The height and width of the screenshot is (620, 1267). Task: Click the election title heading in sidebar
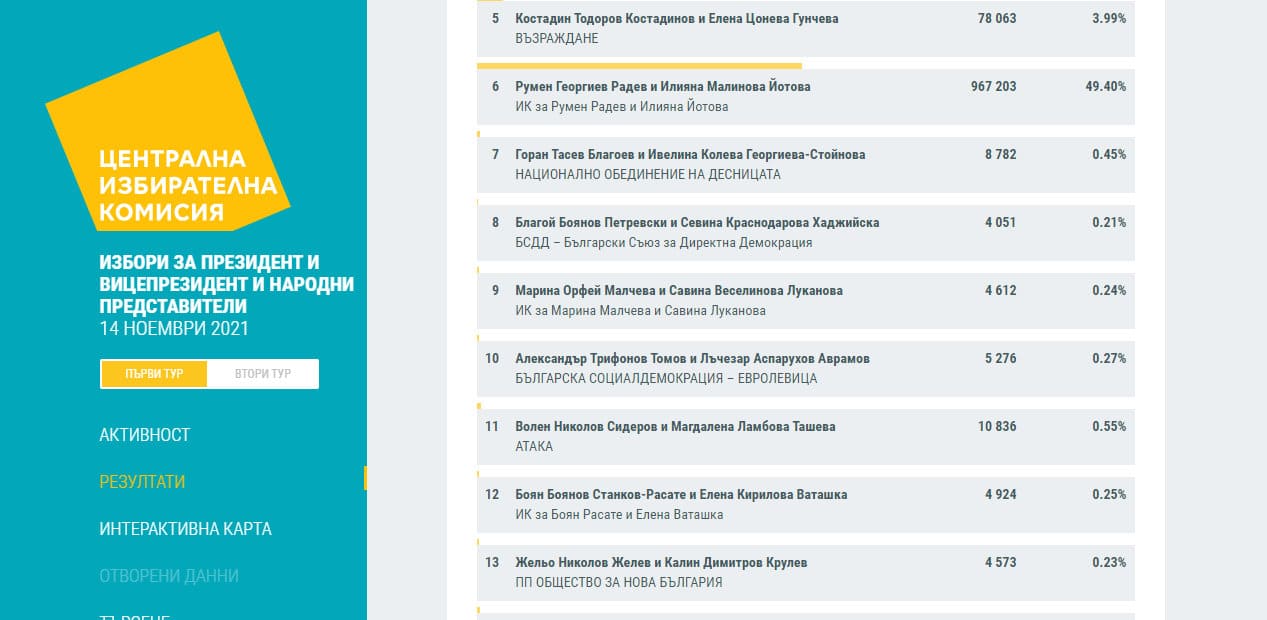click(226, 283)
